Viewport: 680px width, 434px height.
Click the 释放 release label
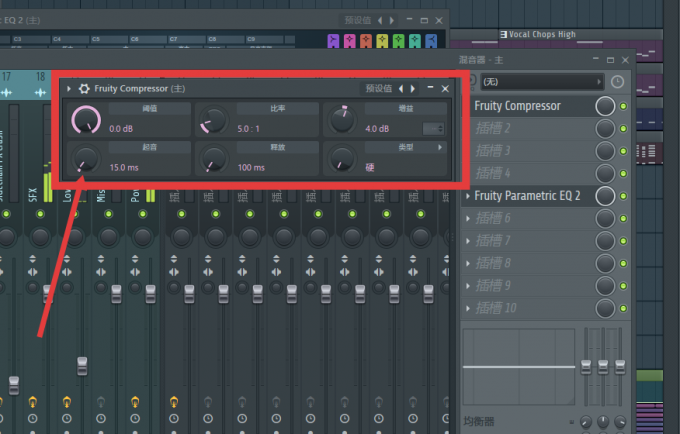pyautogui.click(x=278, y=147)
